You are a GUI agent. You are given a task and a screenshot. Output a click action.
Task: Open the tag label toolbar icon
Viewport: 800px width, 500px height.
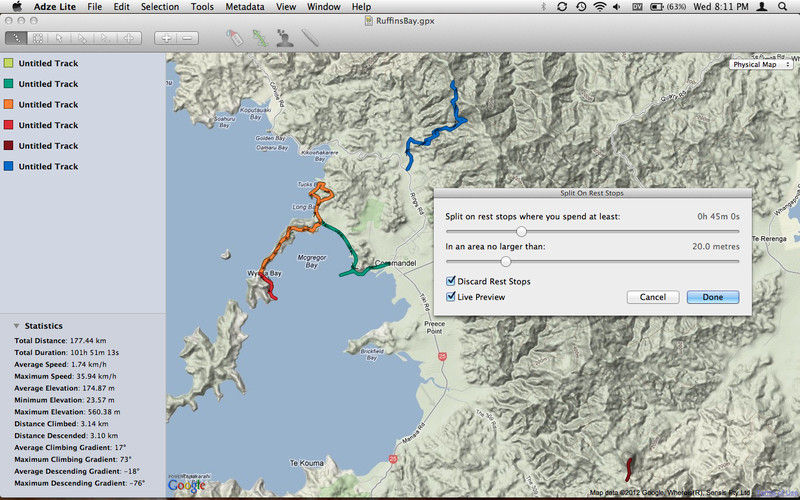point(234,38)
